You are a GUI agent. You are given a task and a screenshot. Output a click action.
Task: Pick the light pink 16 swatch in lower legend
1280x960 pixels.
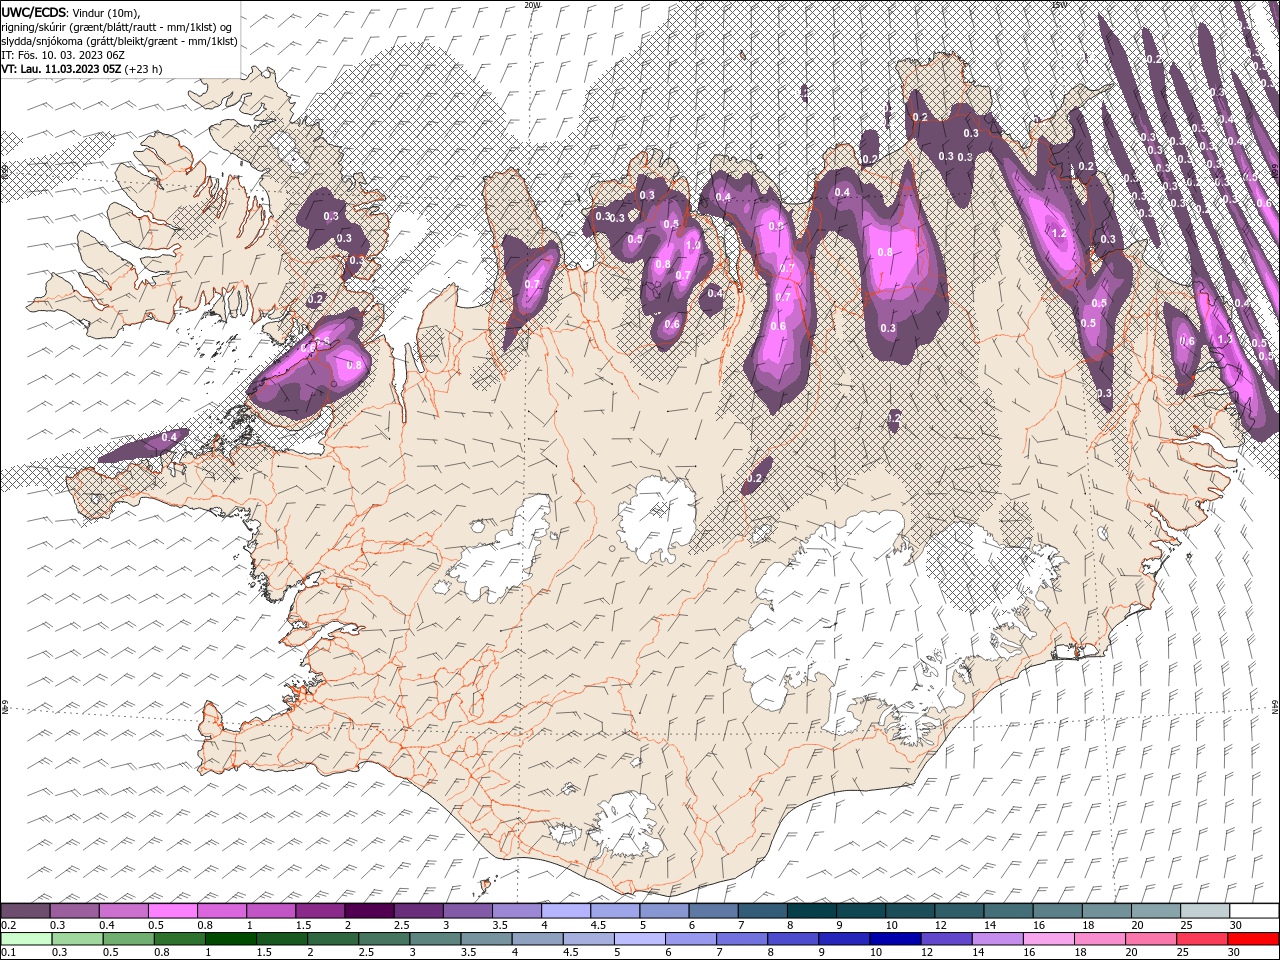pyautogui.click(x=1049, y=939)
